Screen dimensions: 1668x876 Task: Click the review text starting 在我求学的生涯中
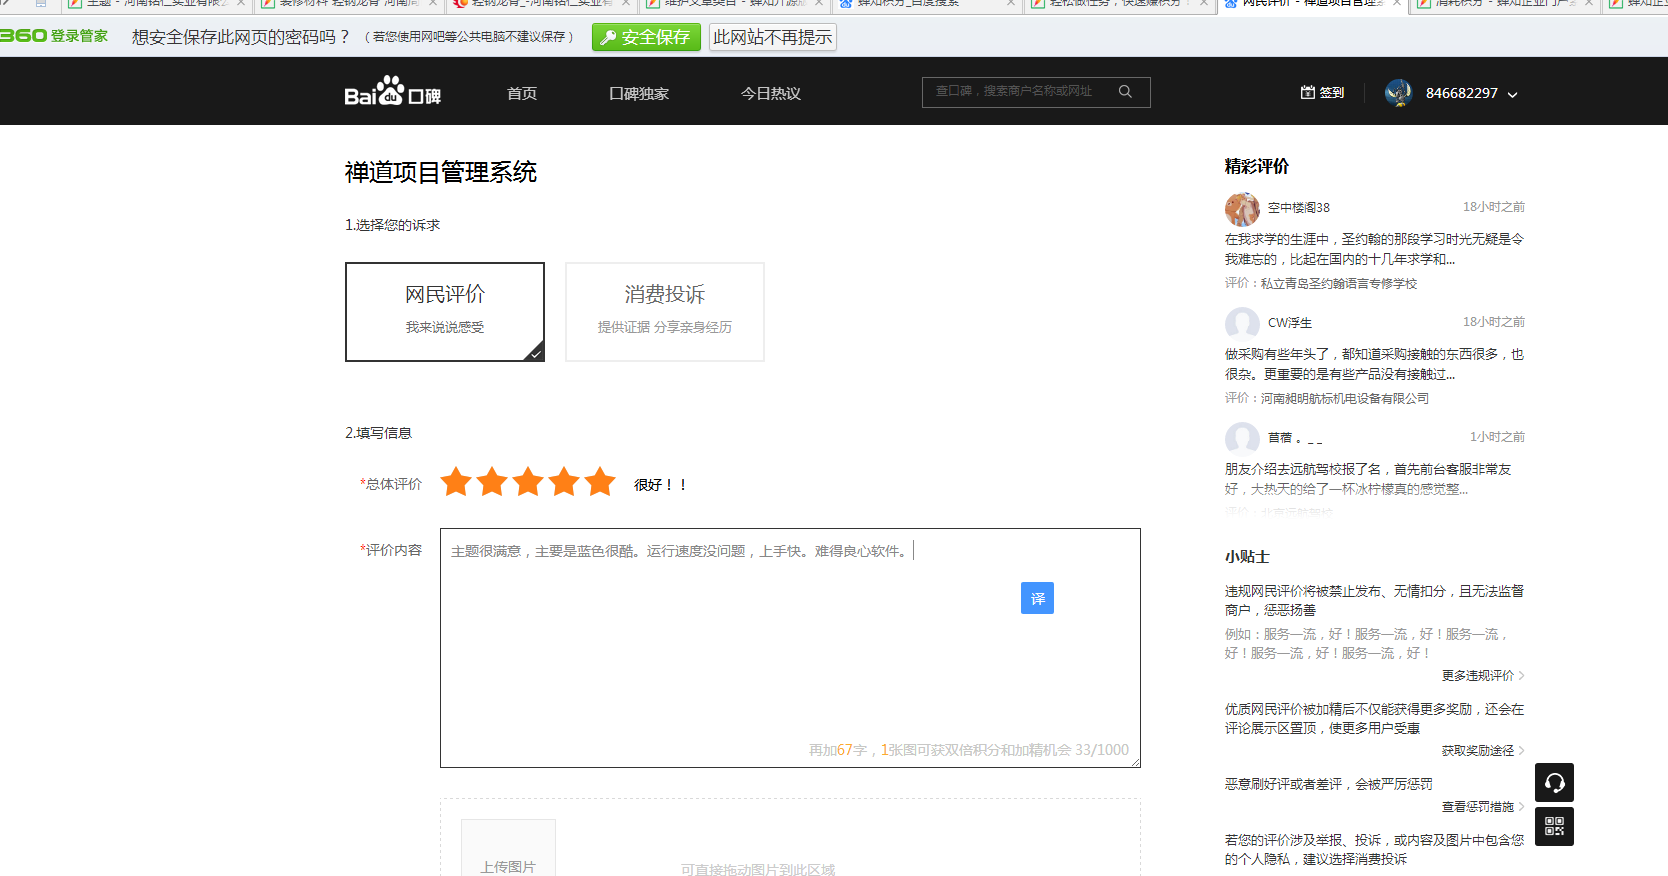pos(1374,249)
